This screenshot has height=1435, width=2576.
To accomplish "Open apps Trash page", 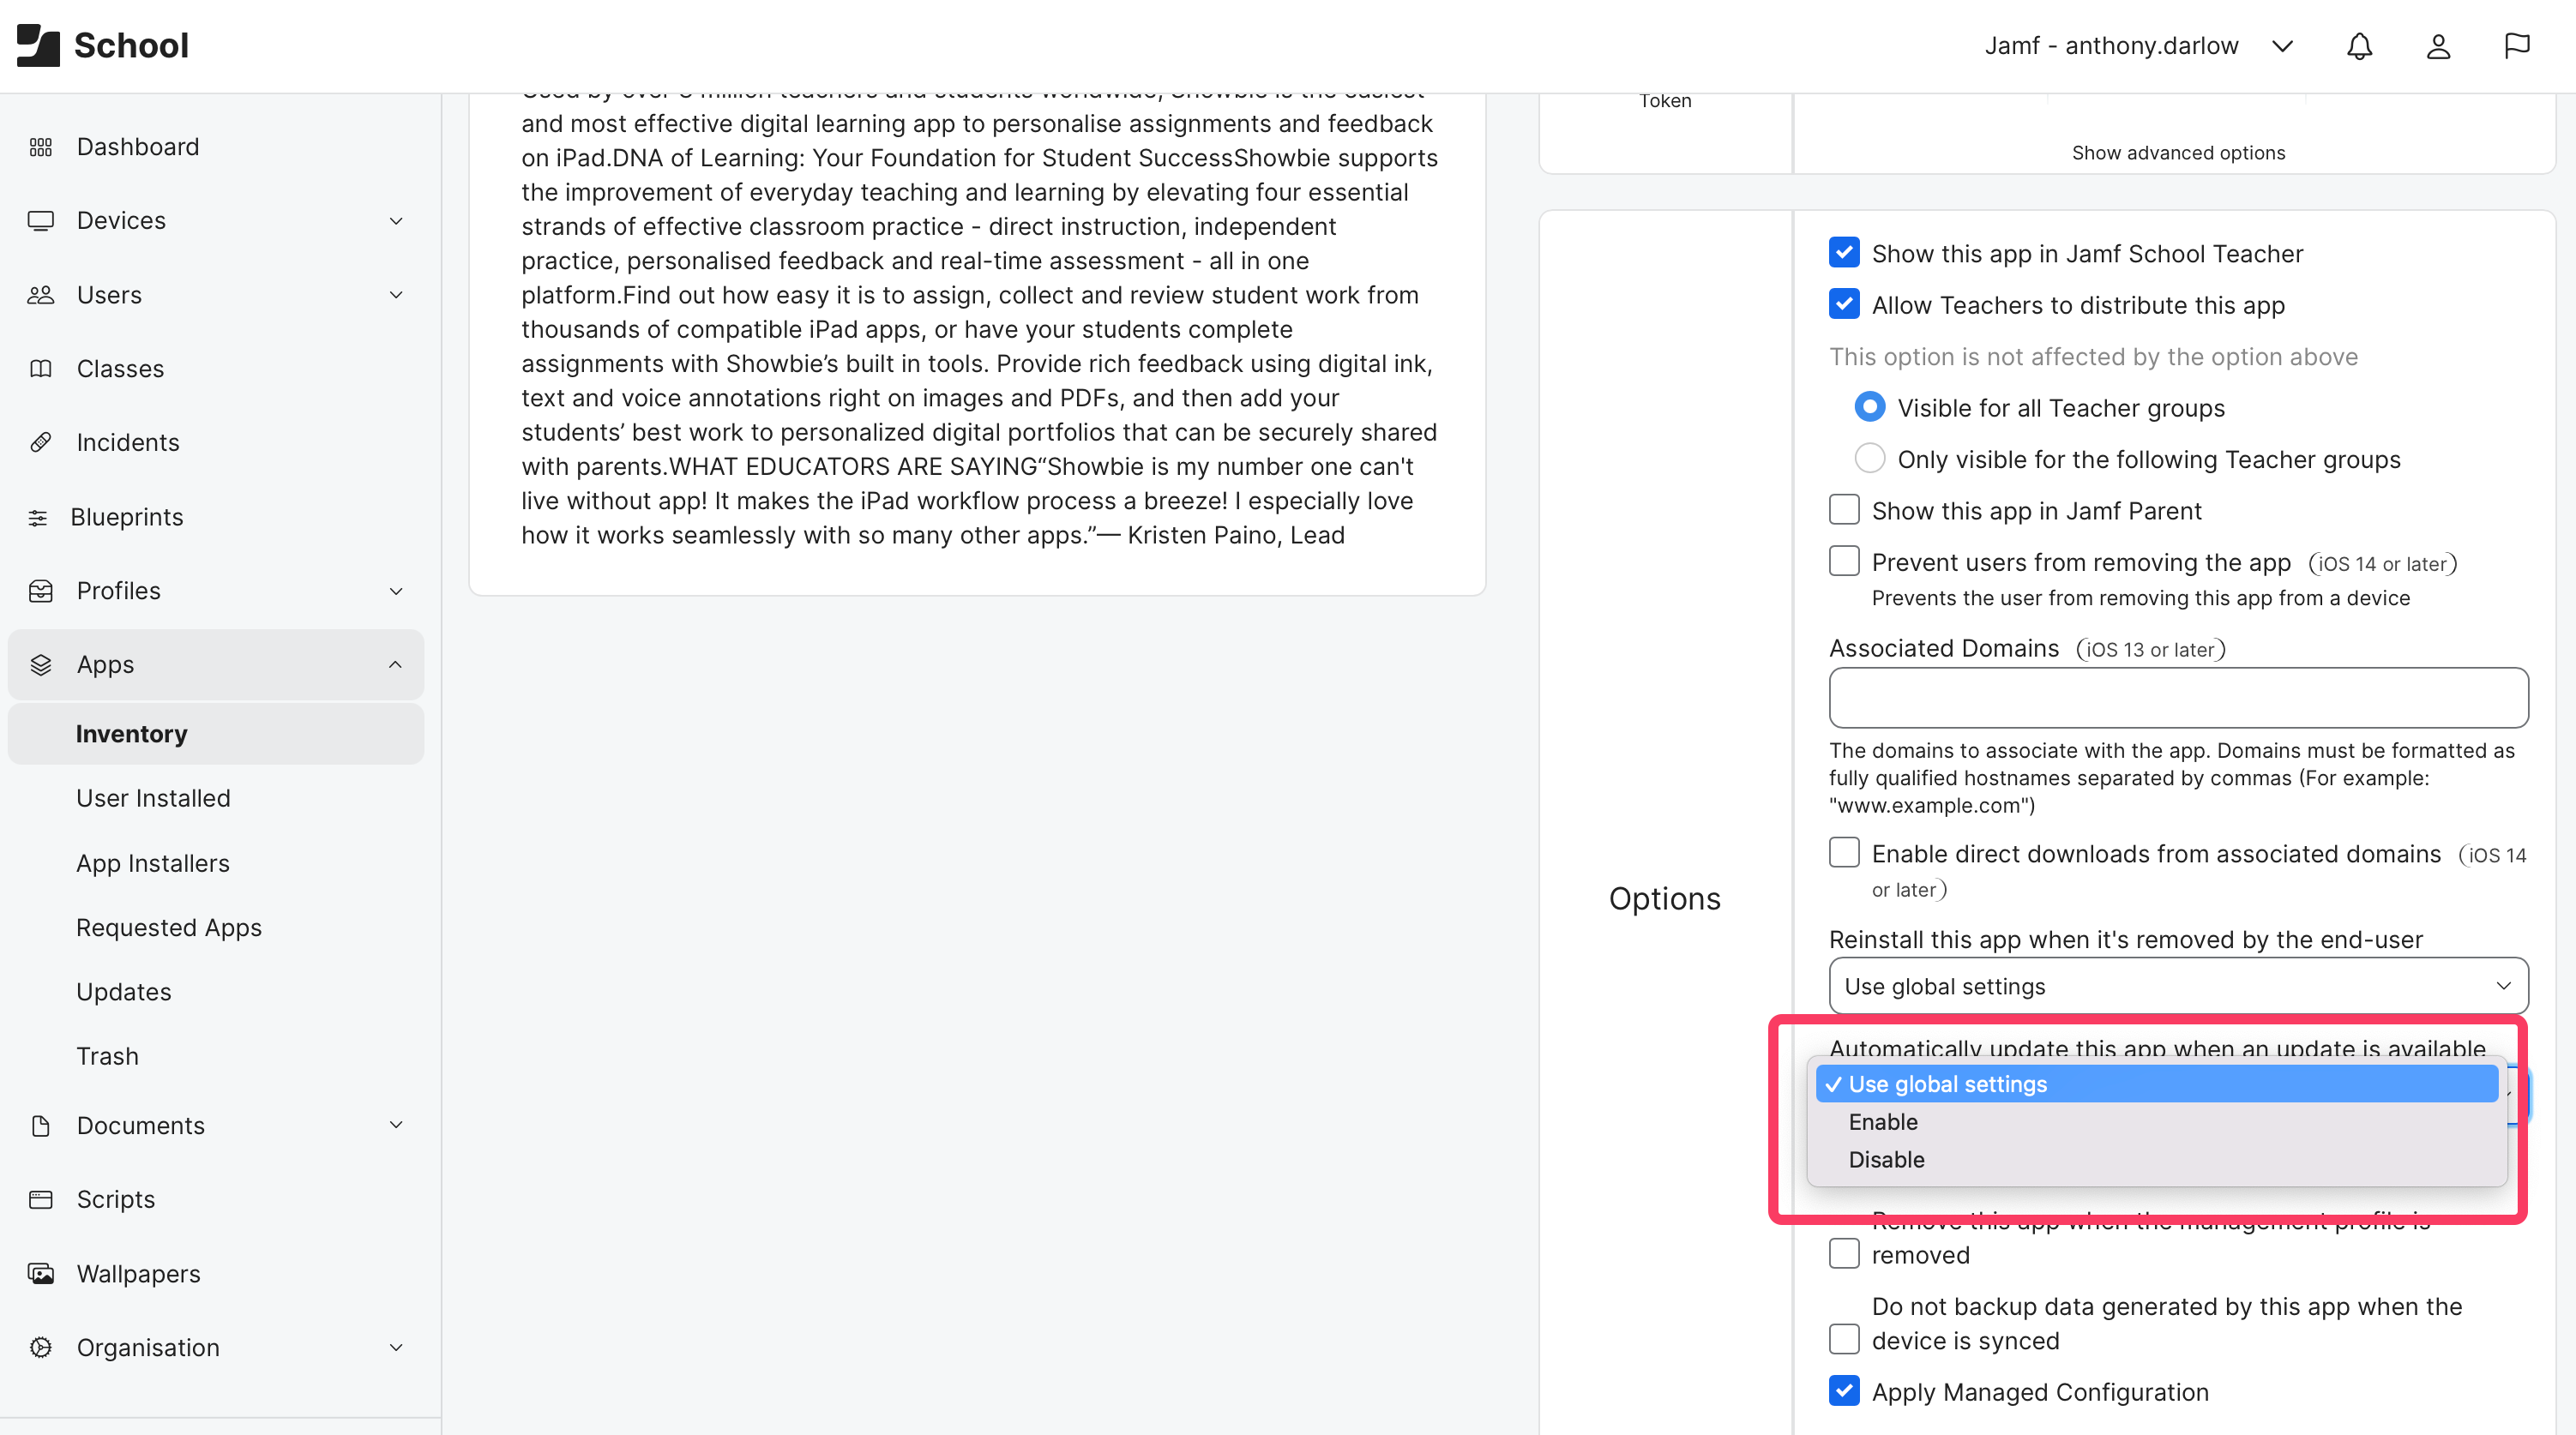I will pos(107,1056).
